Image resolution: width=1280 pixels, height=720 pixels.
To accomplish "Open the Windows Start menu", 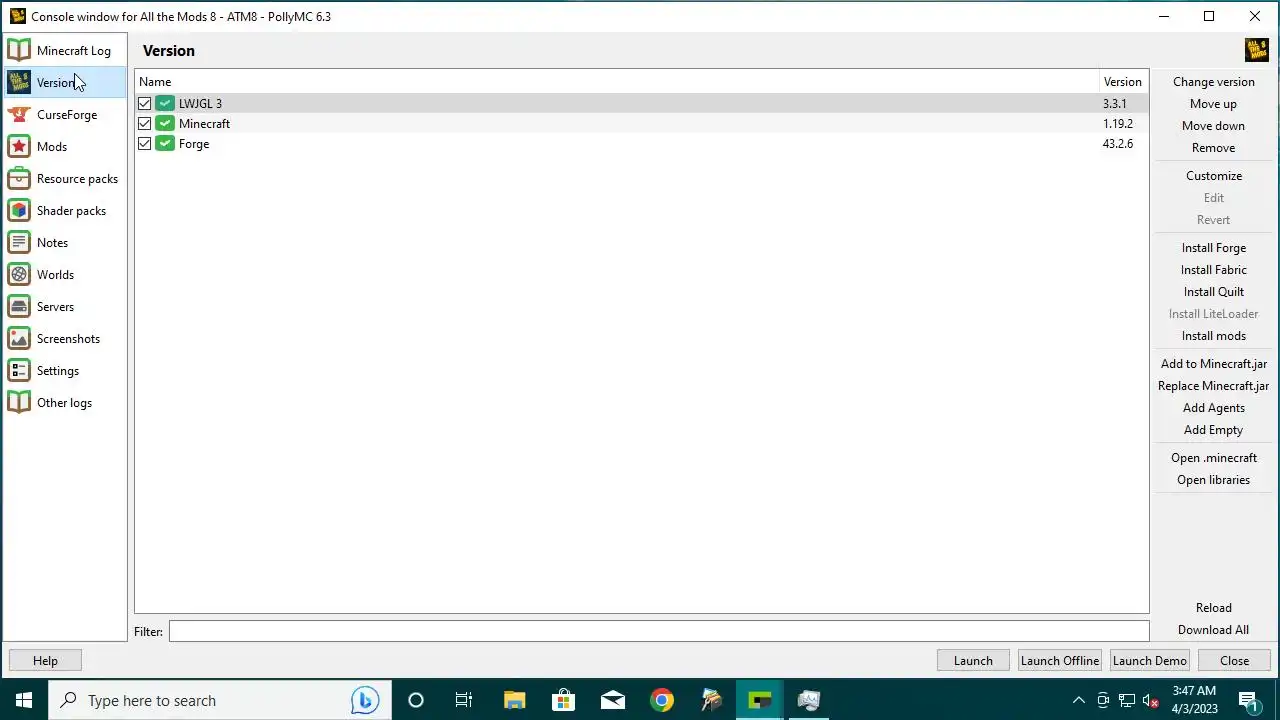I will [24, 700].
